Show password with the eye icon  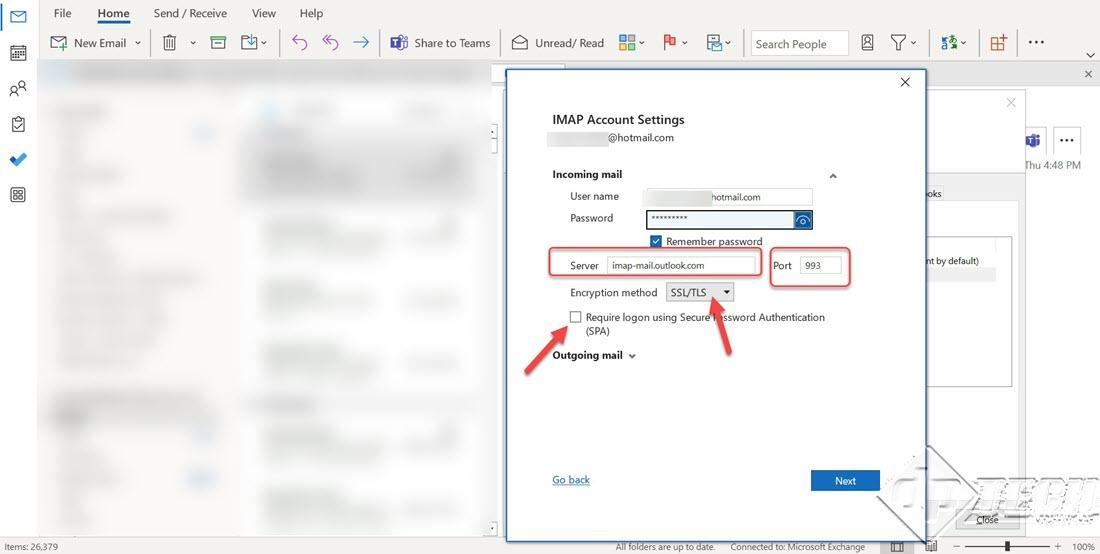click(802, 220)
